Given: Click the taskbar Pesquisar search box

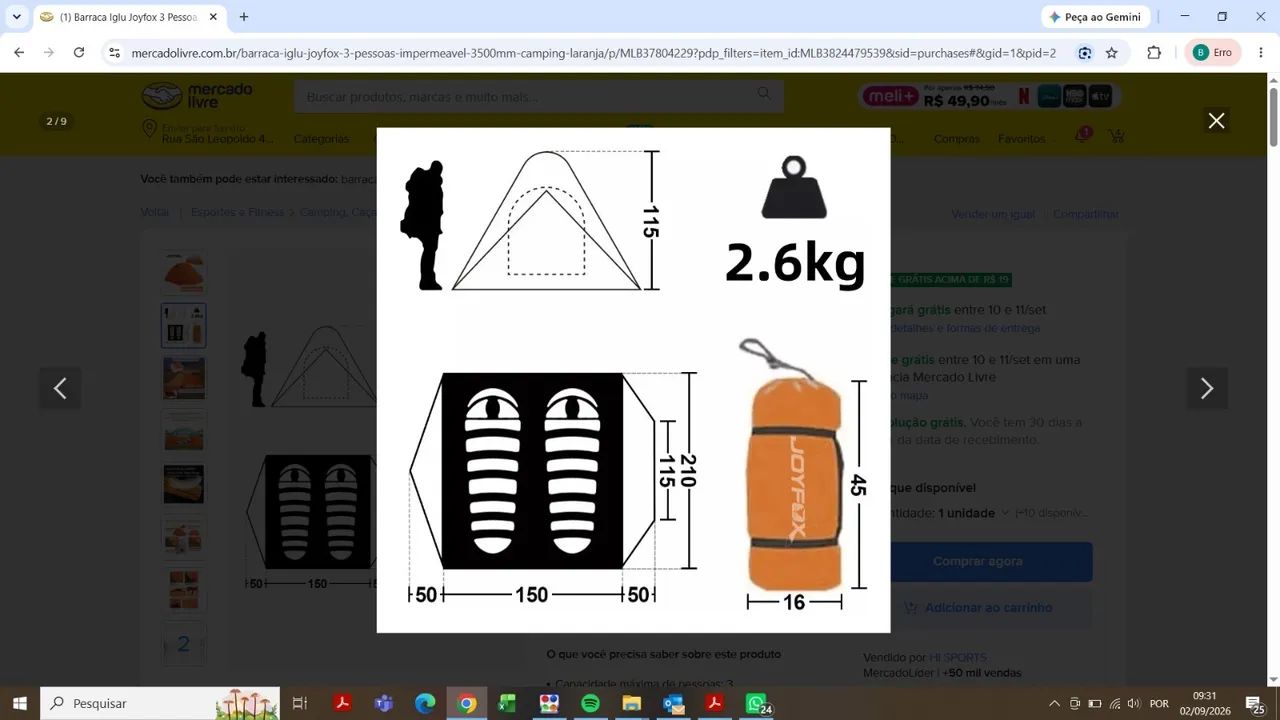Looking at the screenshot, I should (160, 703).
